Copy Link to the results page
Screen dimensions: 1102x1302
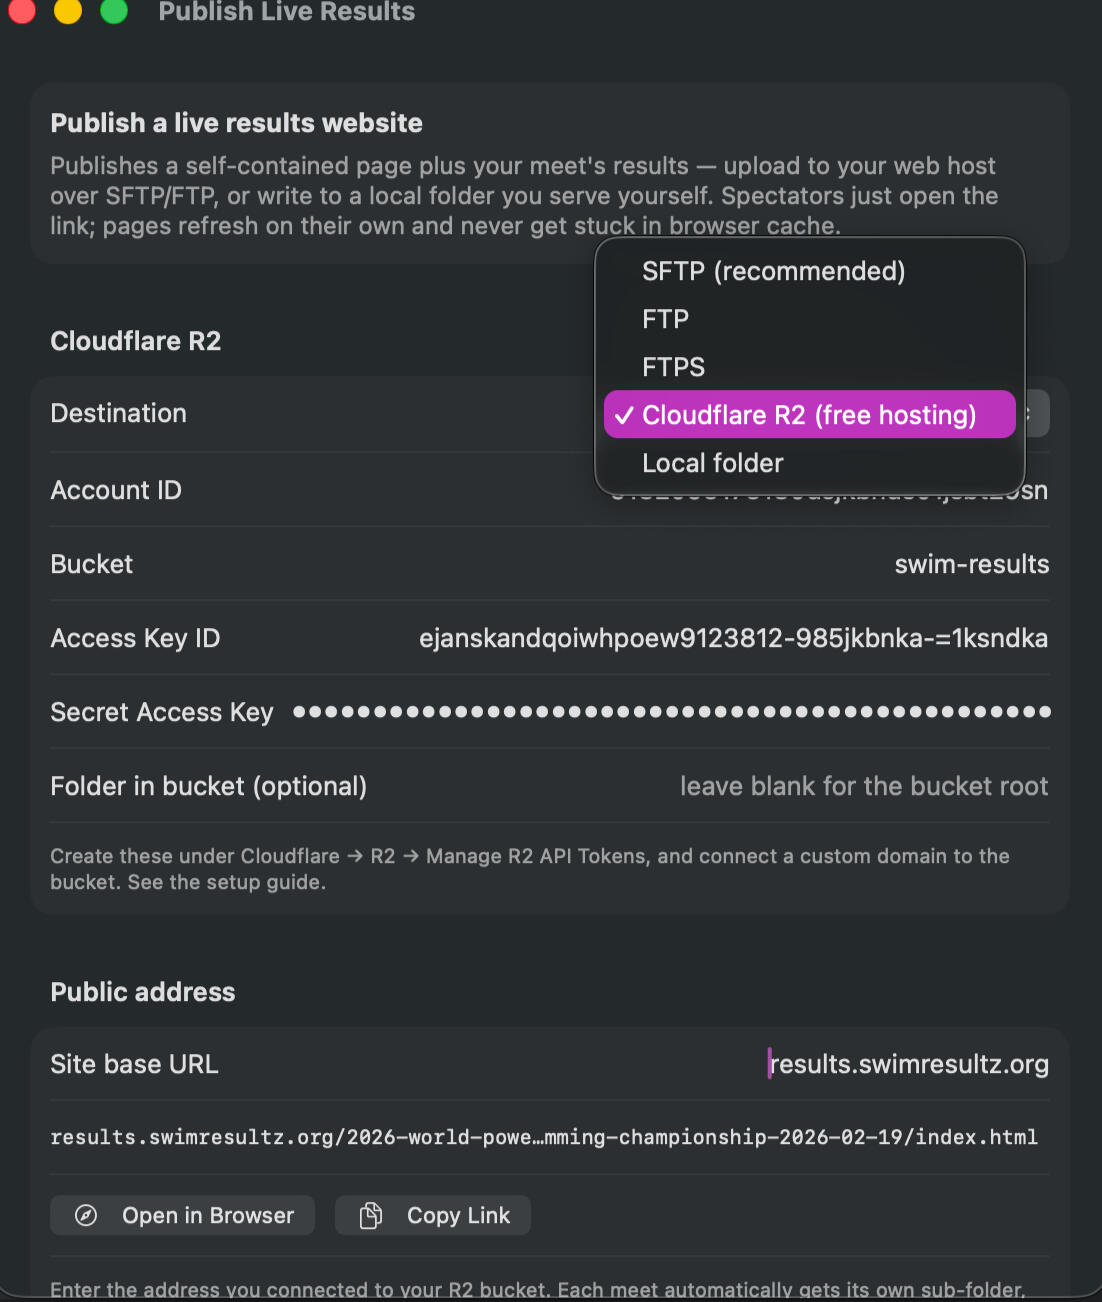point(432,1215)
